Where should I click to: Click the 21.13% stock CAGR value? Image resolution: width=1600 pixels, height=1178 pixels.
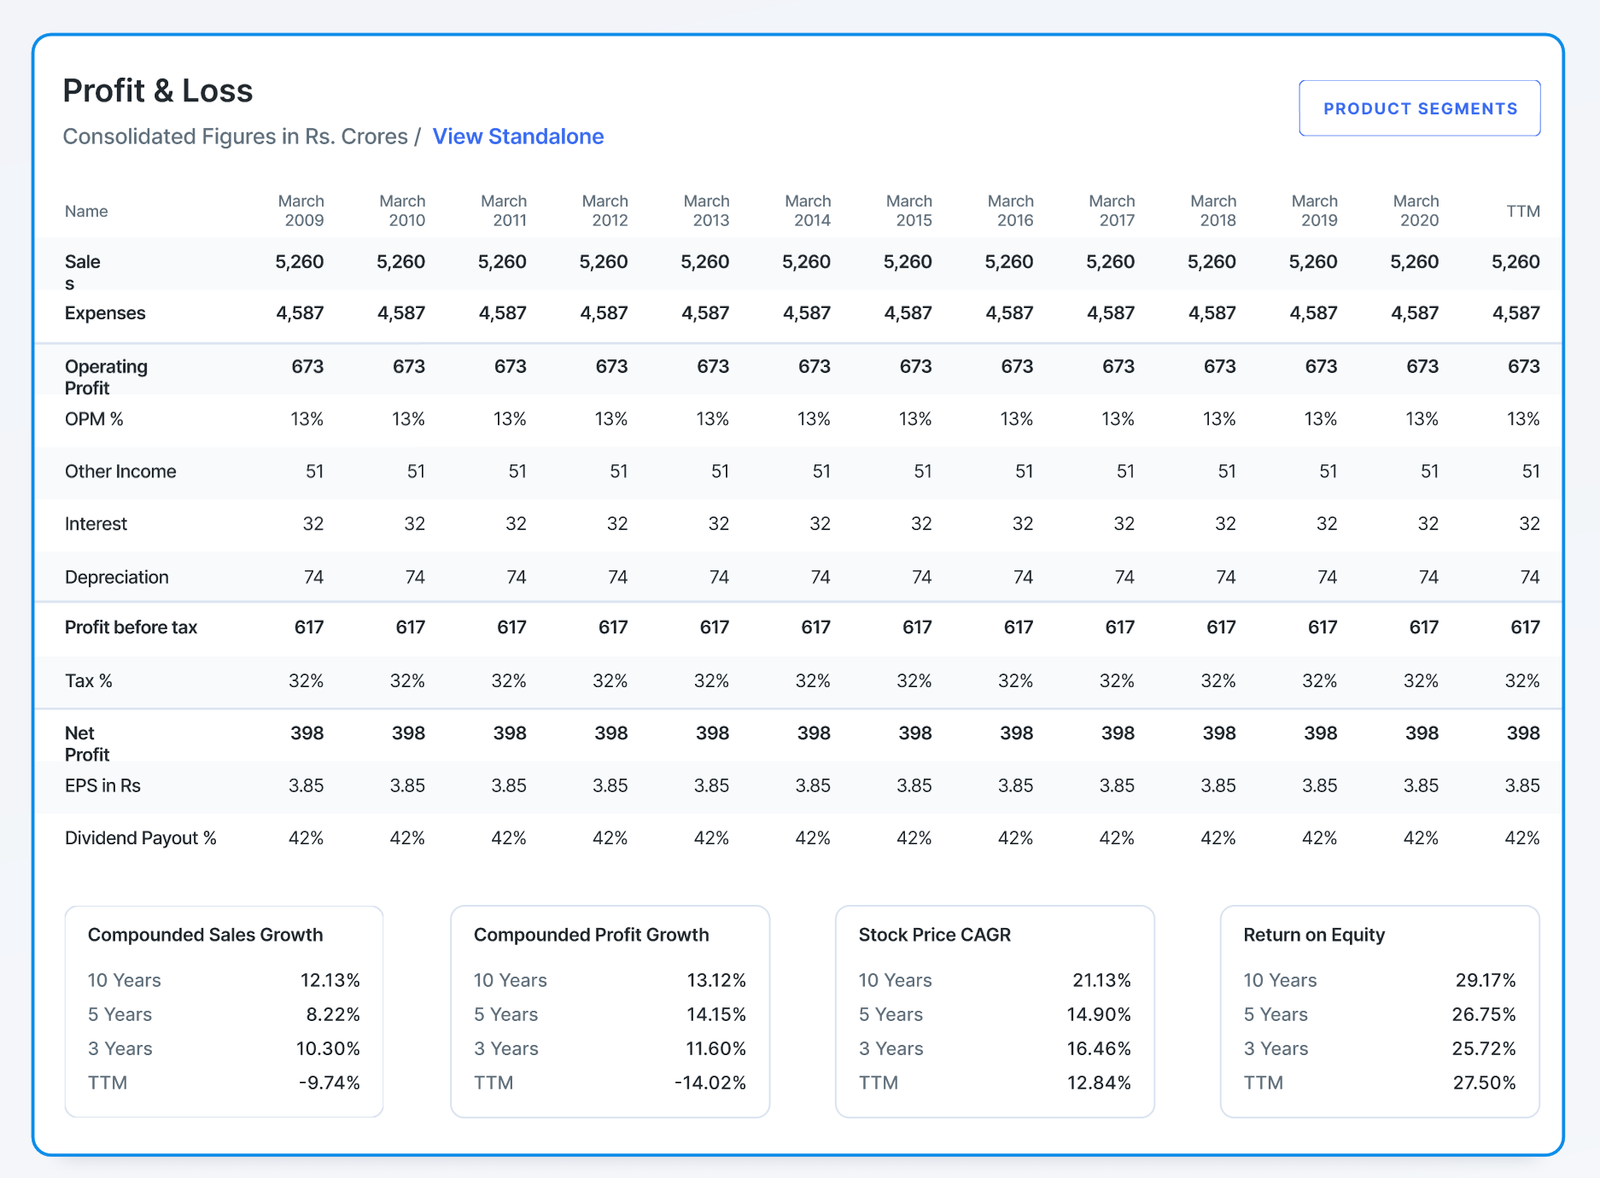point(1102,980)
